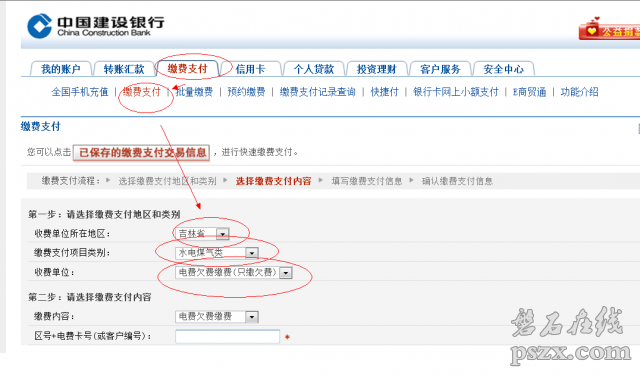The width and height of the screenshot is (640, 375).
Task: Click 确认缴费支付信息 step text
Action: 457,181
